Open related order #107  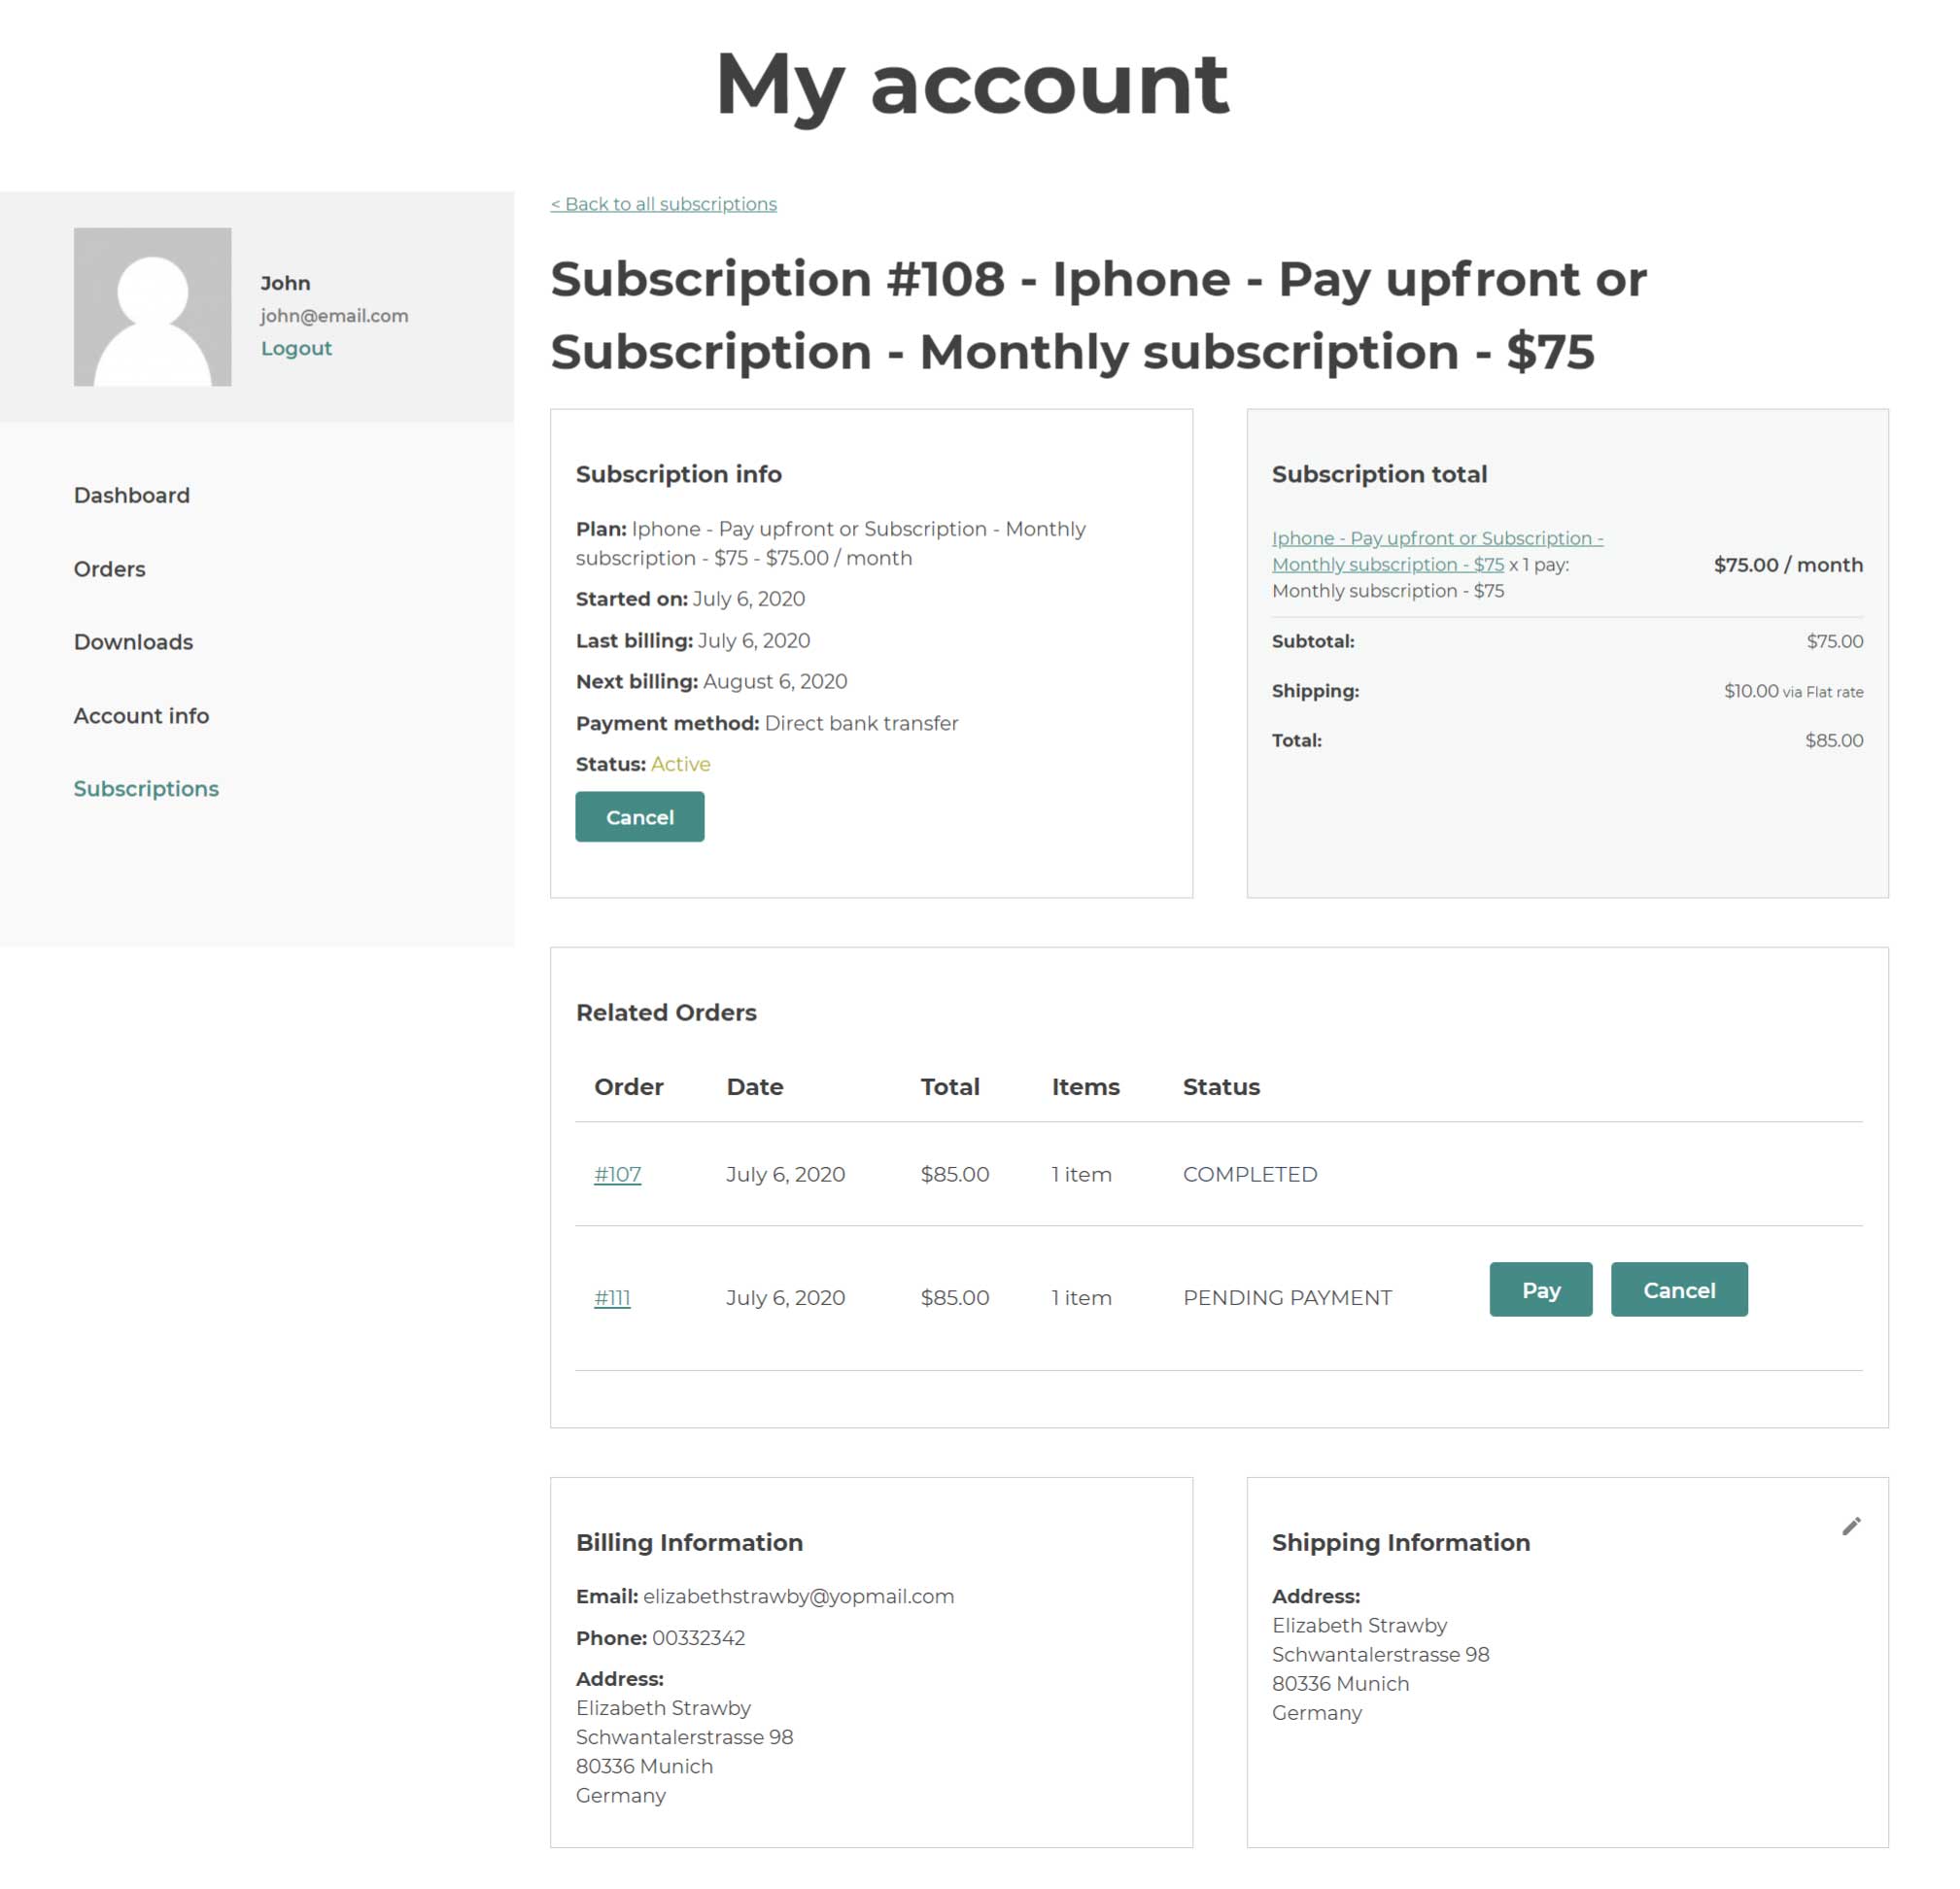(x=617, y=1174)
